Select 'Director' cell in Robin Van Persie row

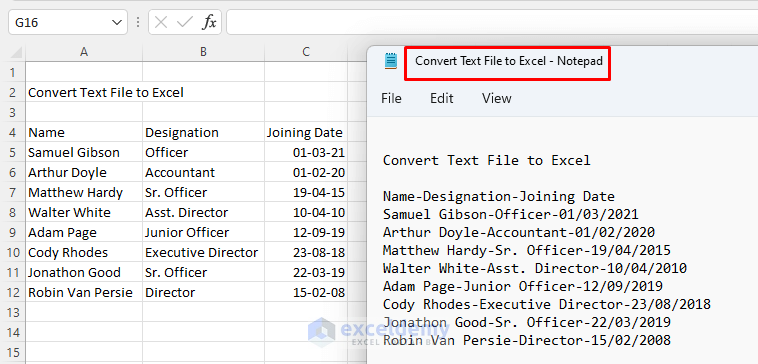point(204,292)
